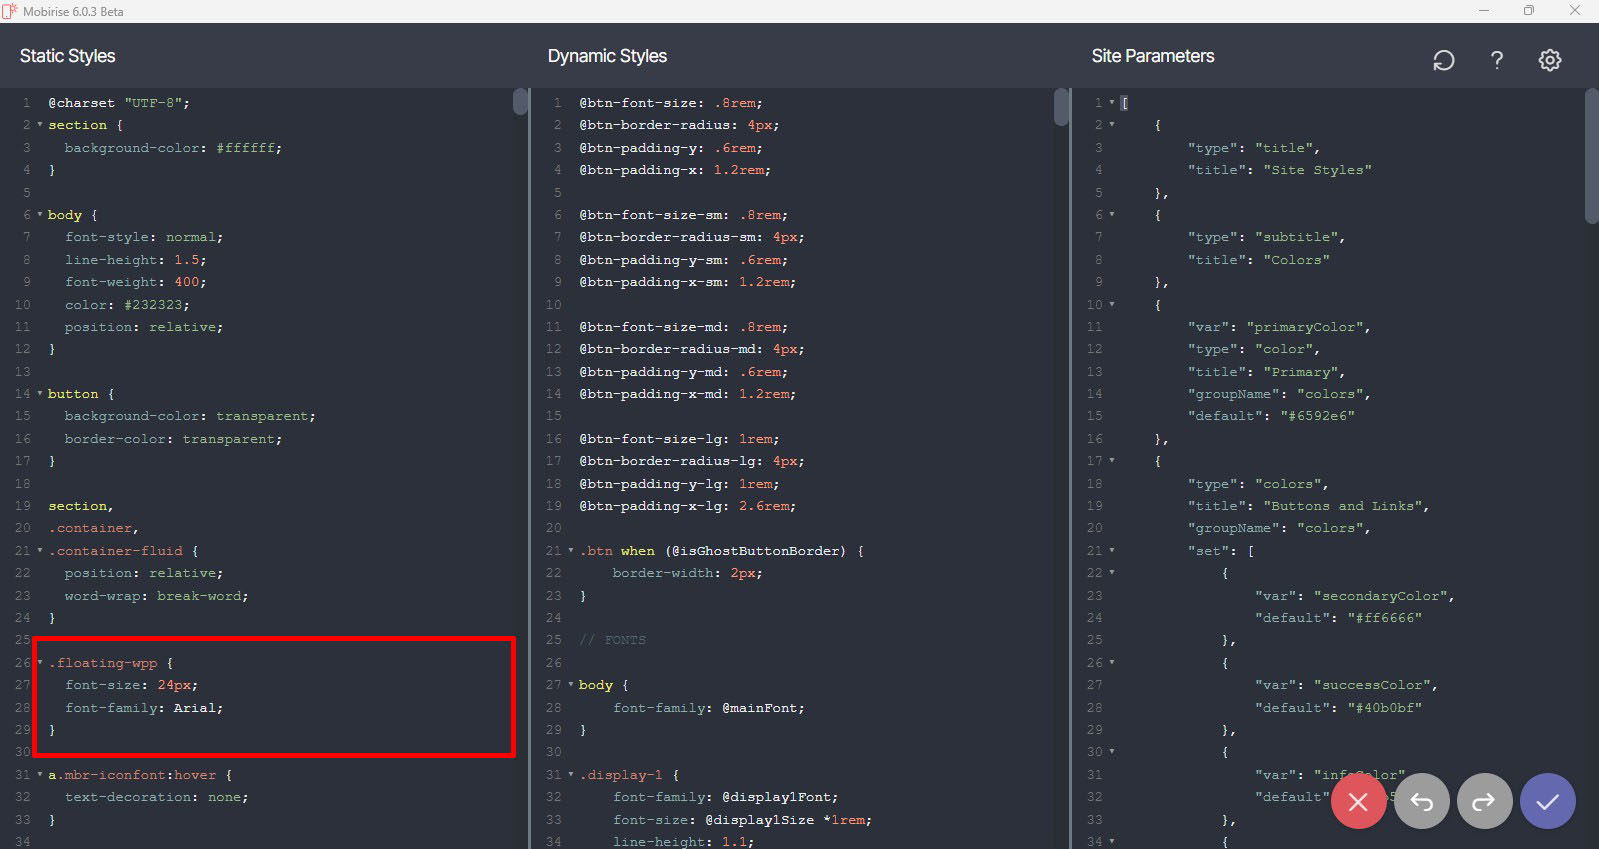Click the redo arrow button
This screenshot has width=1599, height=849.
(x=1484, y=801)
